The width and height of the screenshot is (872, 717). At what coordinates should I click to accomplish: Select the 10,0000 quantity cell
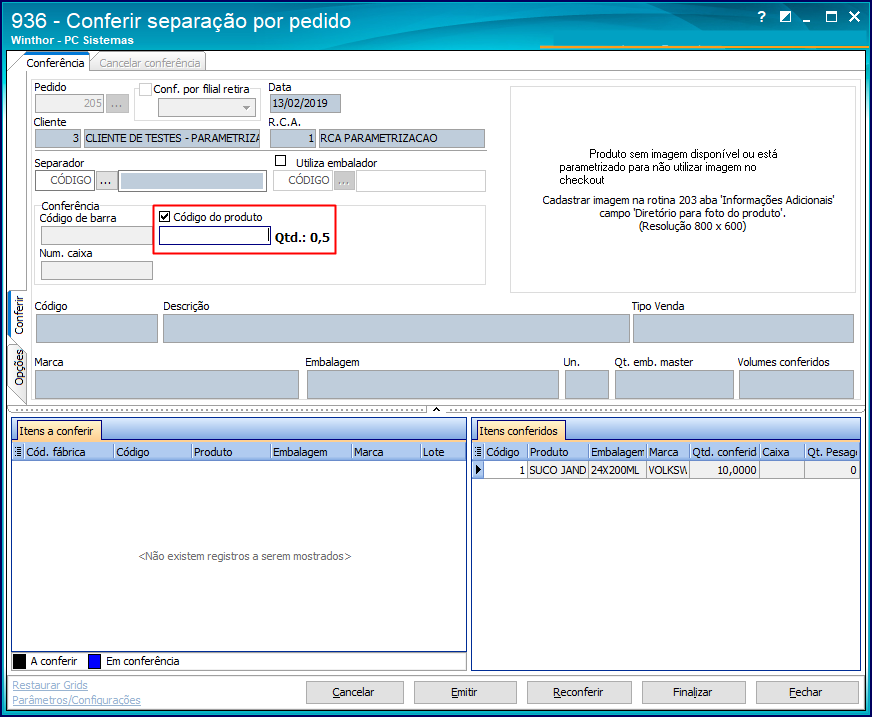725,470
